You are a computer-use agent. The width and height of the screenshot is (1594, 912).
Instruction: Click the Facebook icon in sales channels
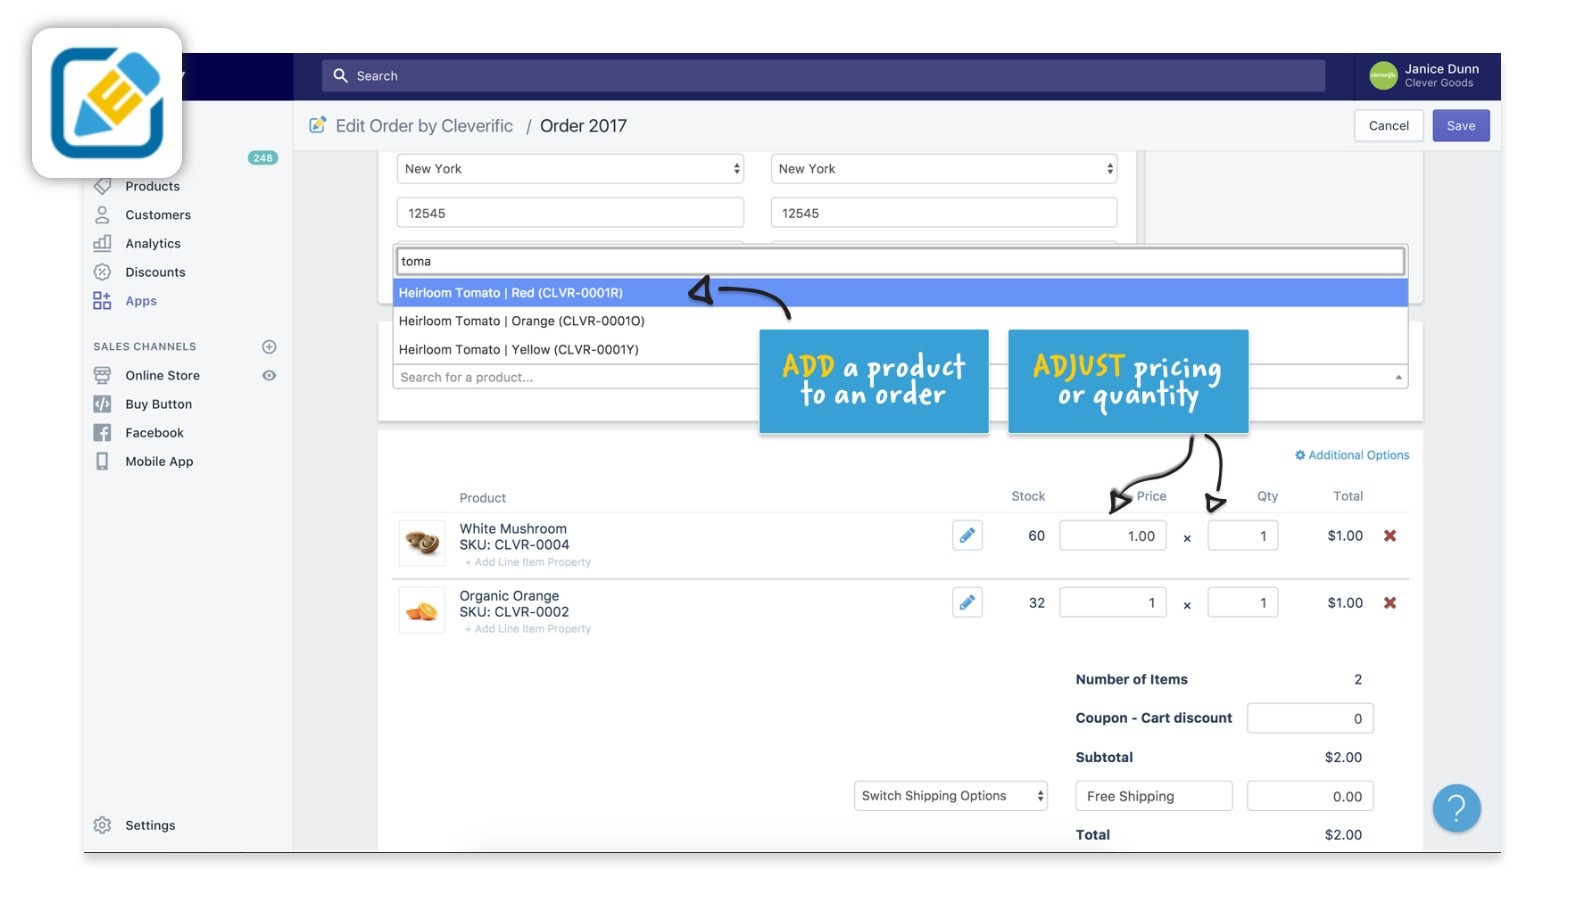(102, 433)
